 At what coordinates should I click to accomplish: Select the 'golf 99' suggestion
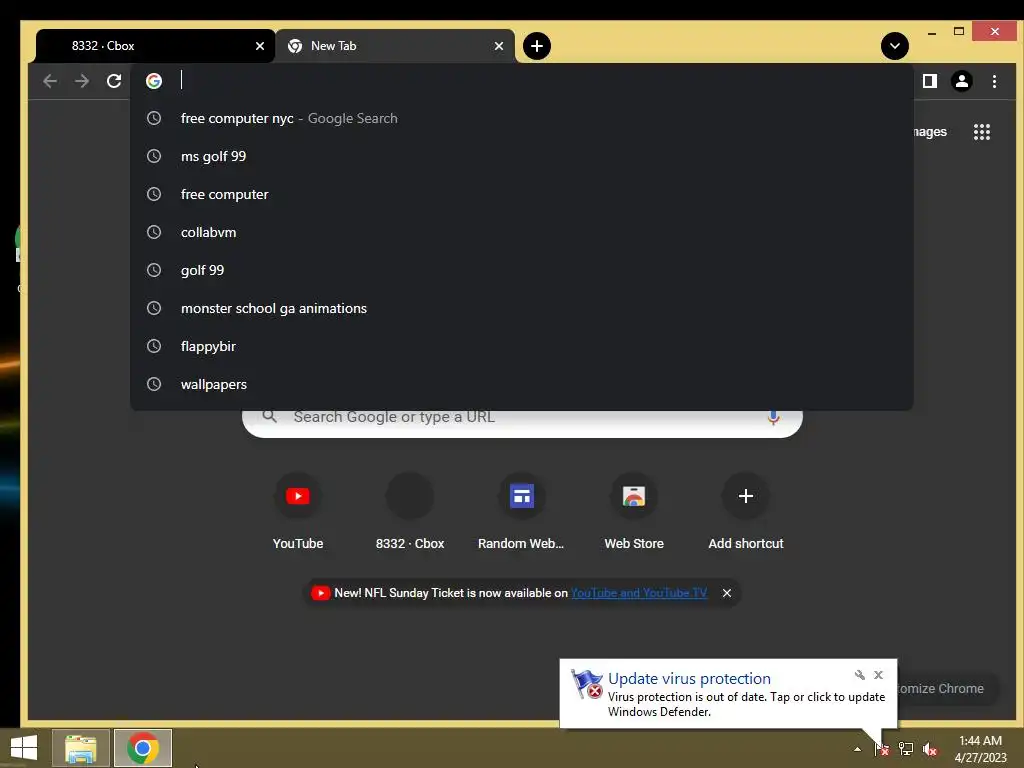[x=521, y=270]
